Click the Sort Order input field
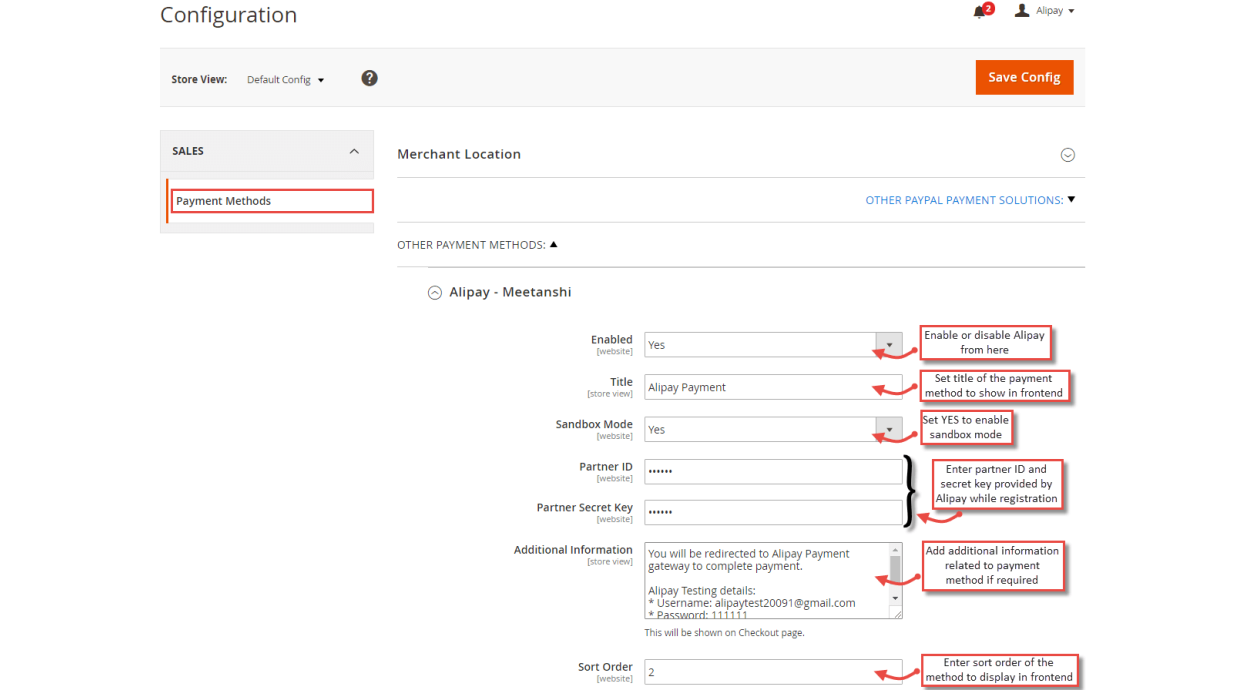Screen dimensions: 1239x690 tap(773, 672)
